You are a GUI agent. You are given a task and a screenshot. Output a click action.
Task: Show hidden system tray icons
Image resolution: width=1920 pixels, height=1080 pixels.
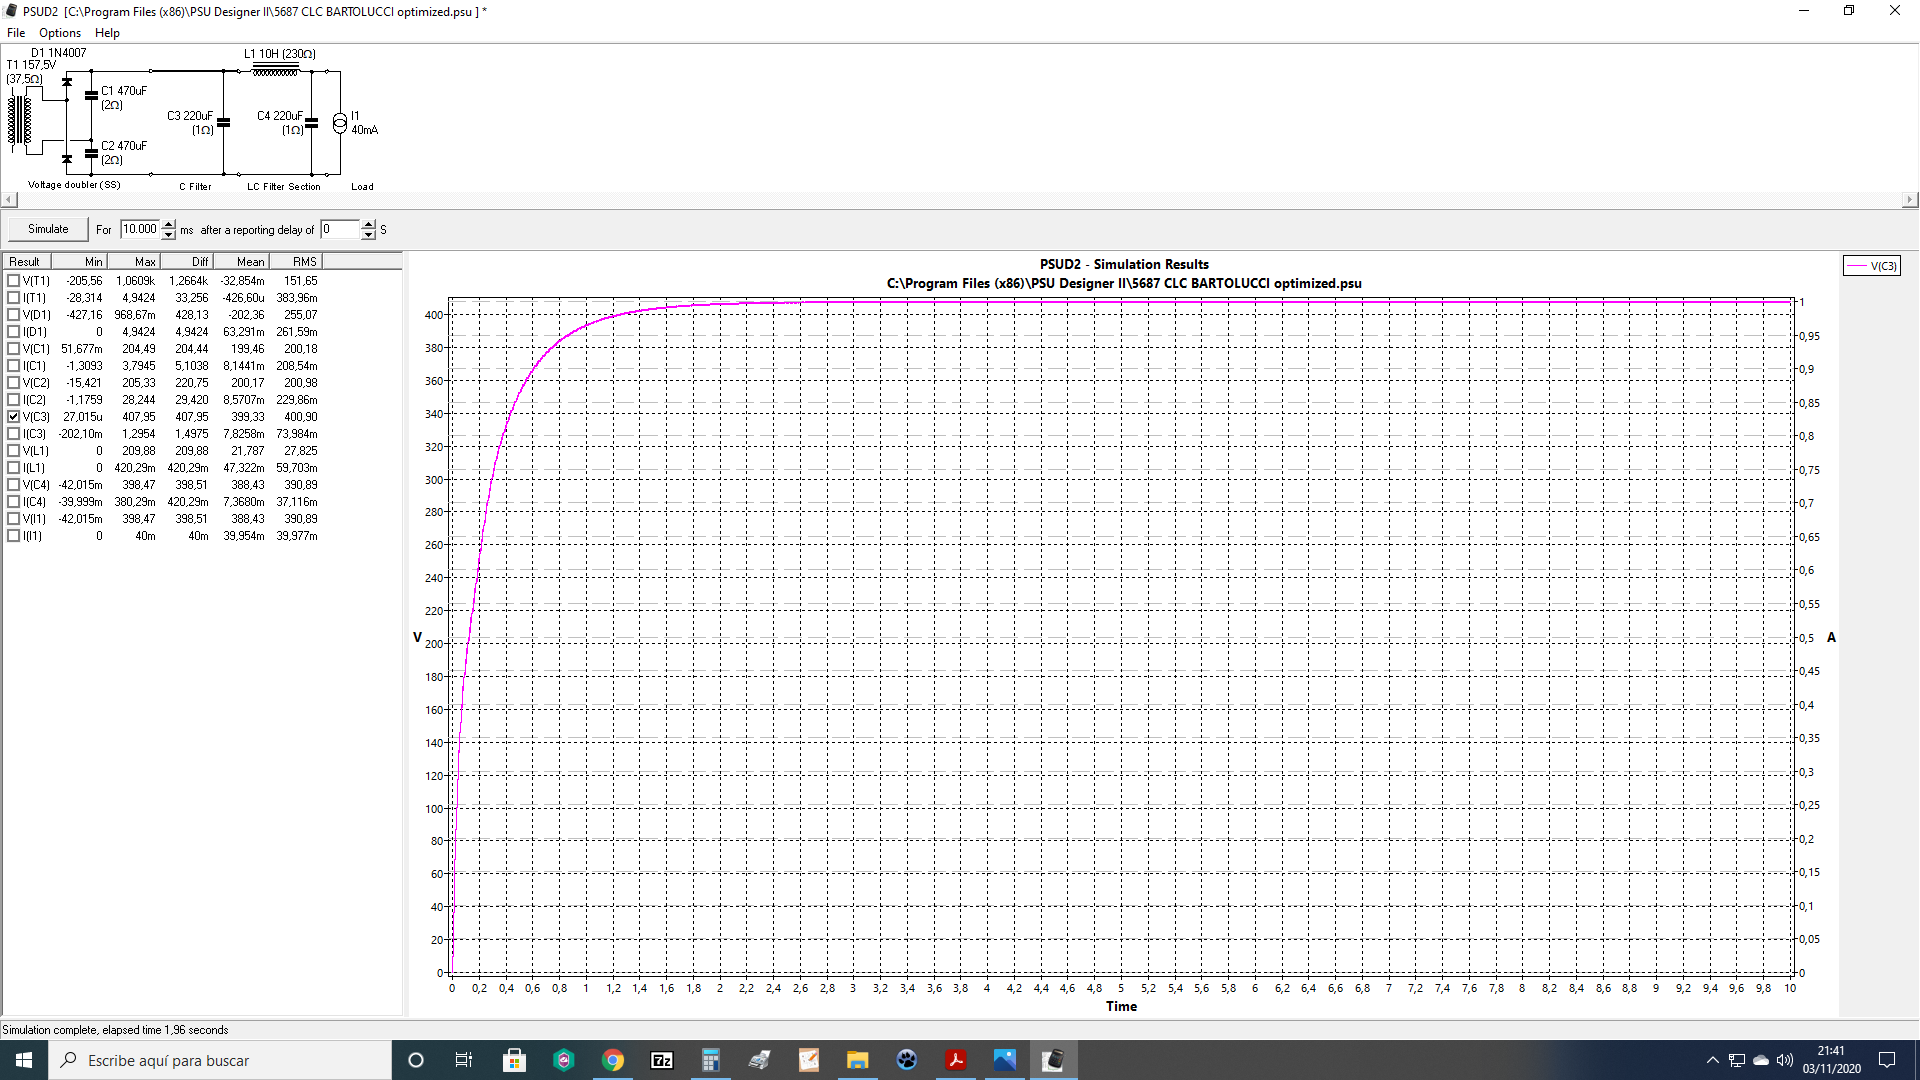[1712, 1060]
